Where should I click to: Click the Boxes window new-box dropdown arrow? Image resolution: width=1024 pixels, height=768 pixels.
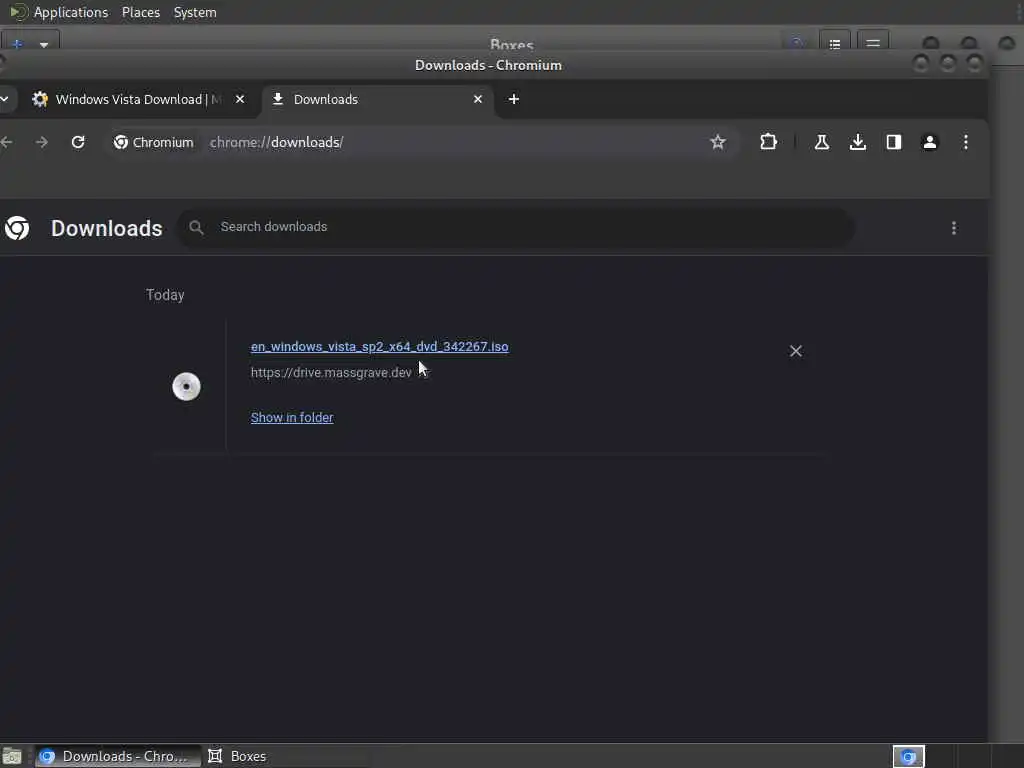click(x=44, y=45)
